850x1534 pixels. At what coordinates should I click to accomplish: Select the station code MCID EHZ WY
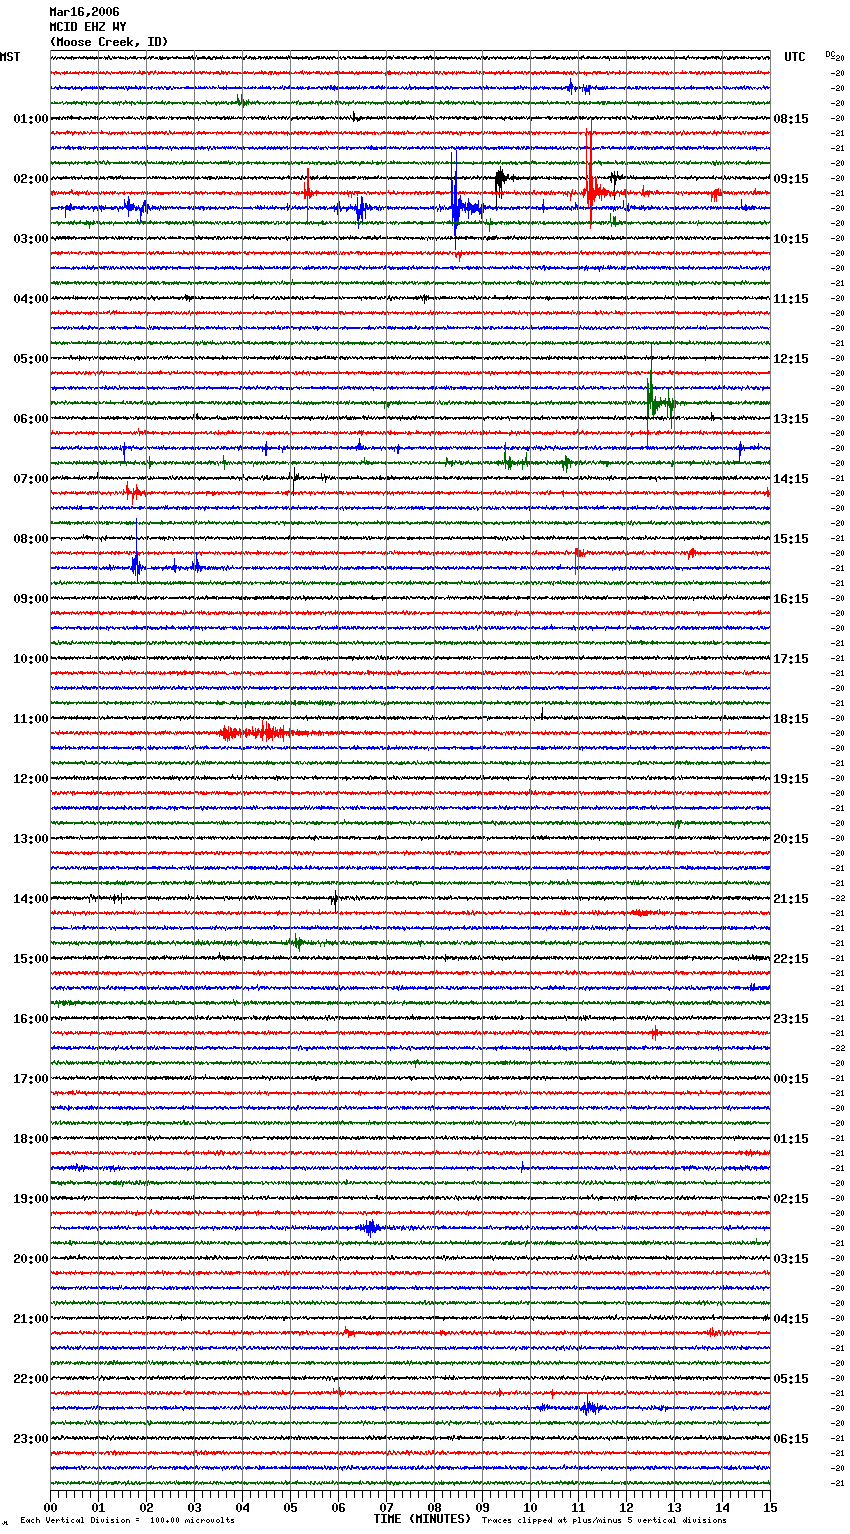(x=88, y=27)
